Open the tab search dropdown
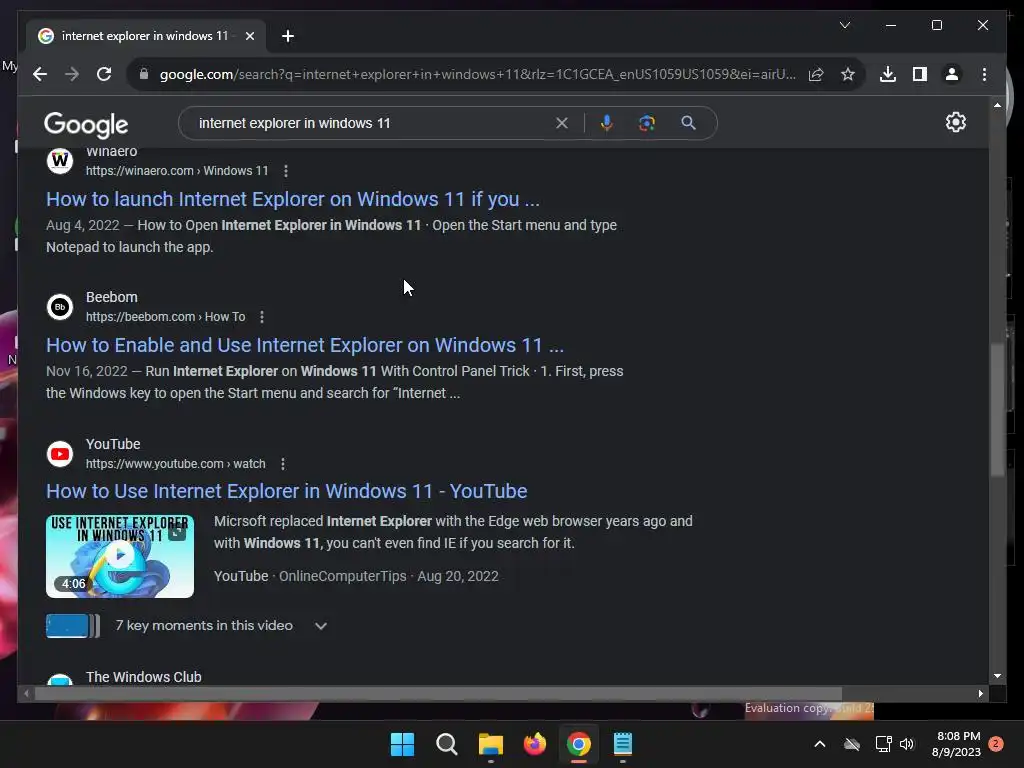The width and height of the screenshot is (1024, 768). (x=844, y=25)
